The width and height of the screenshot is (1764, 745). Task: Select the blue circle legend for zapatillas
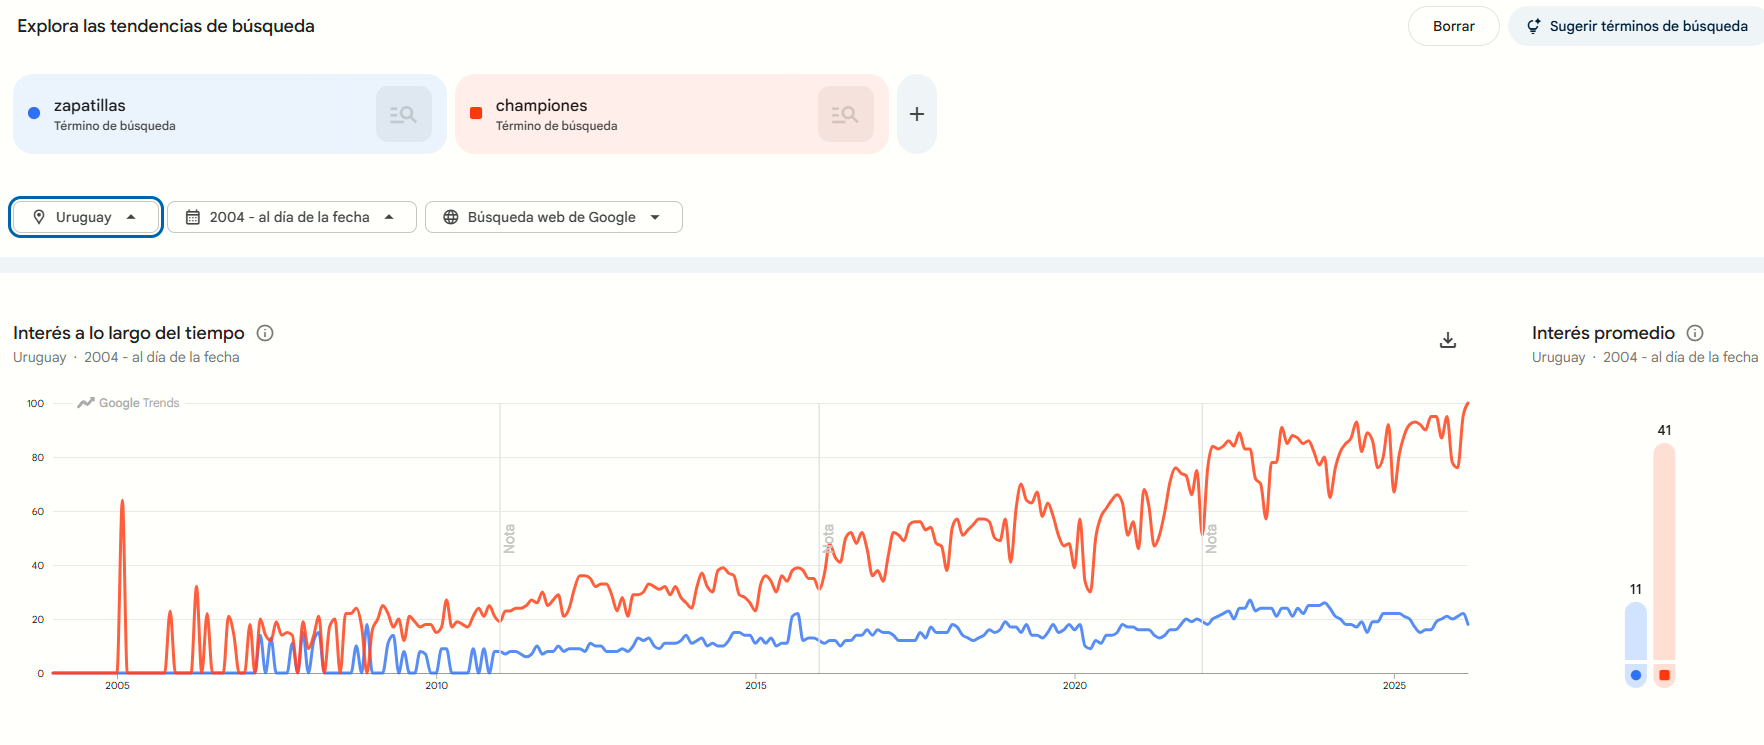tap(1637, 675)
